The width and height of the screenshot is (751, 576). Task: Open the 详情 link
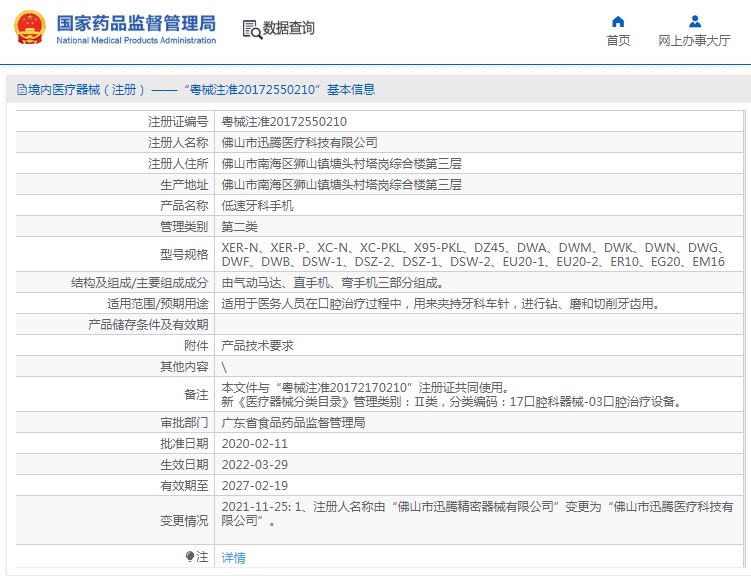pyautogui.click(x=233, y=557)
